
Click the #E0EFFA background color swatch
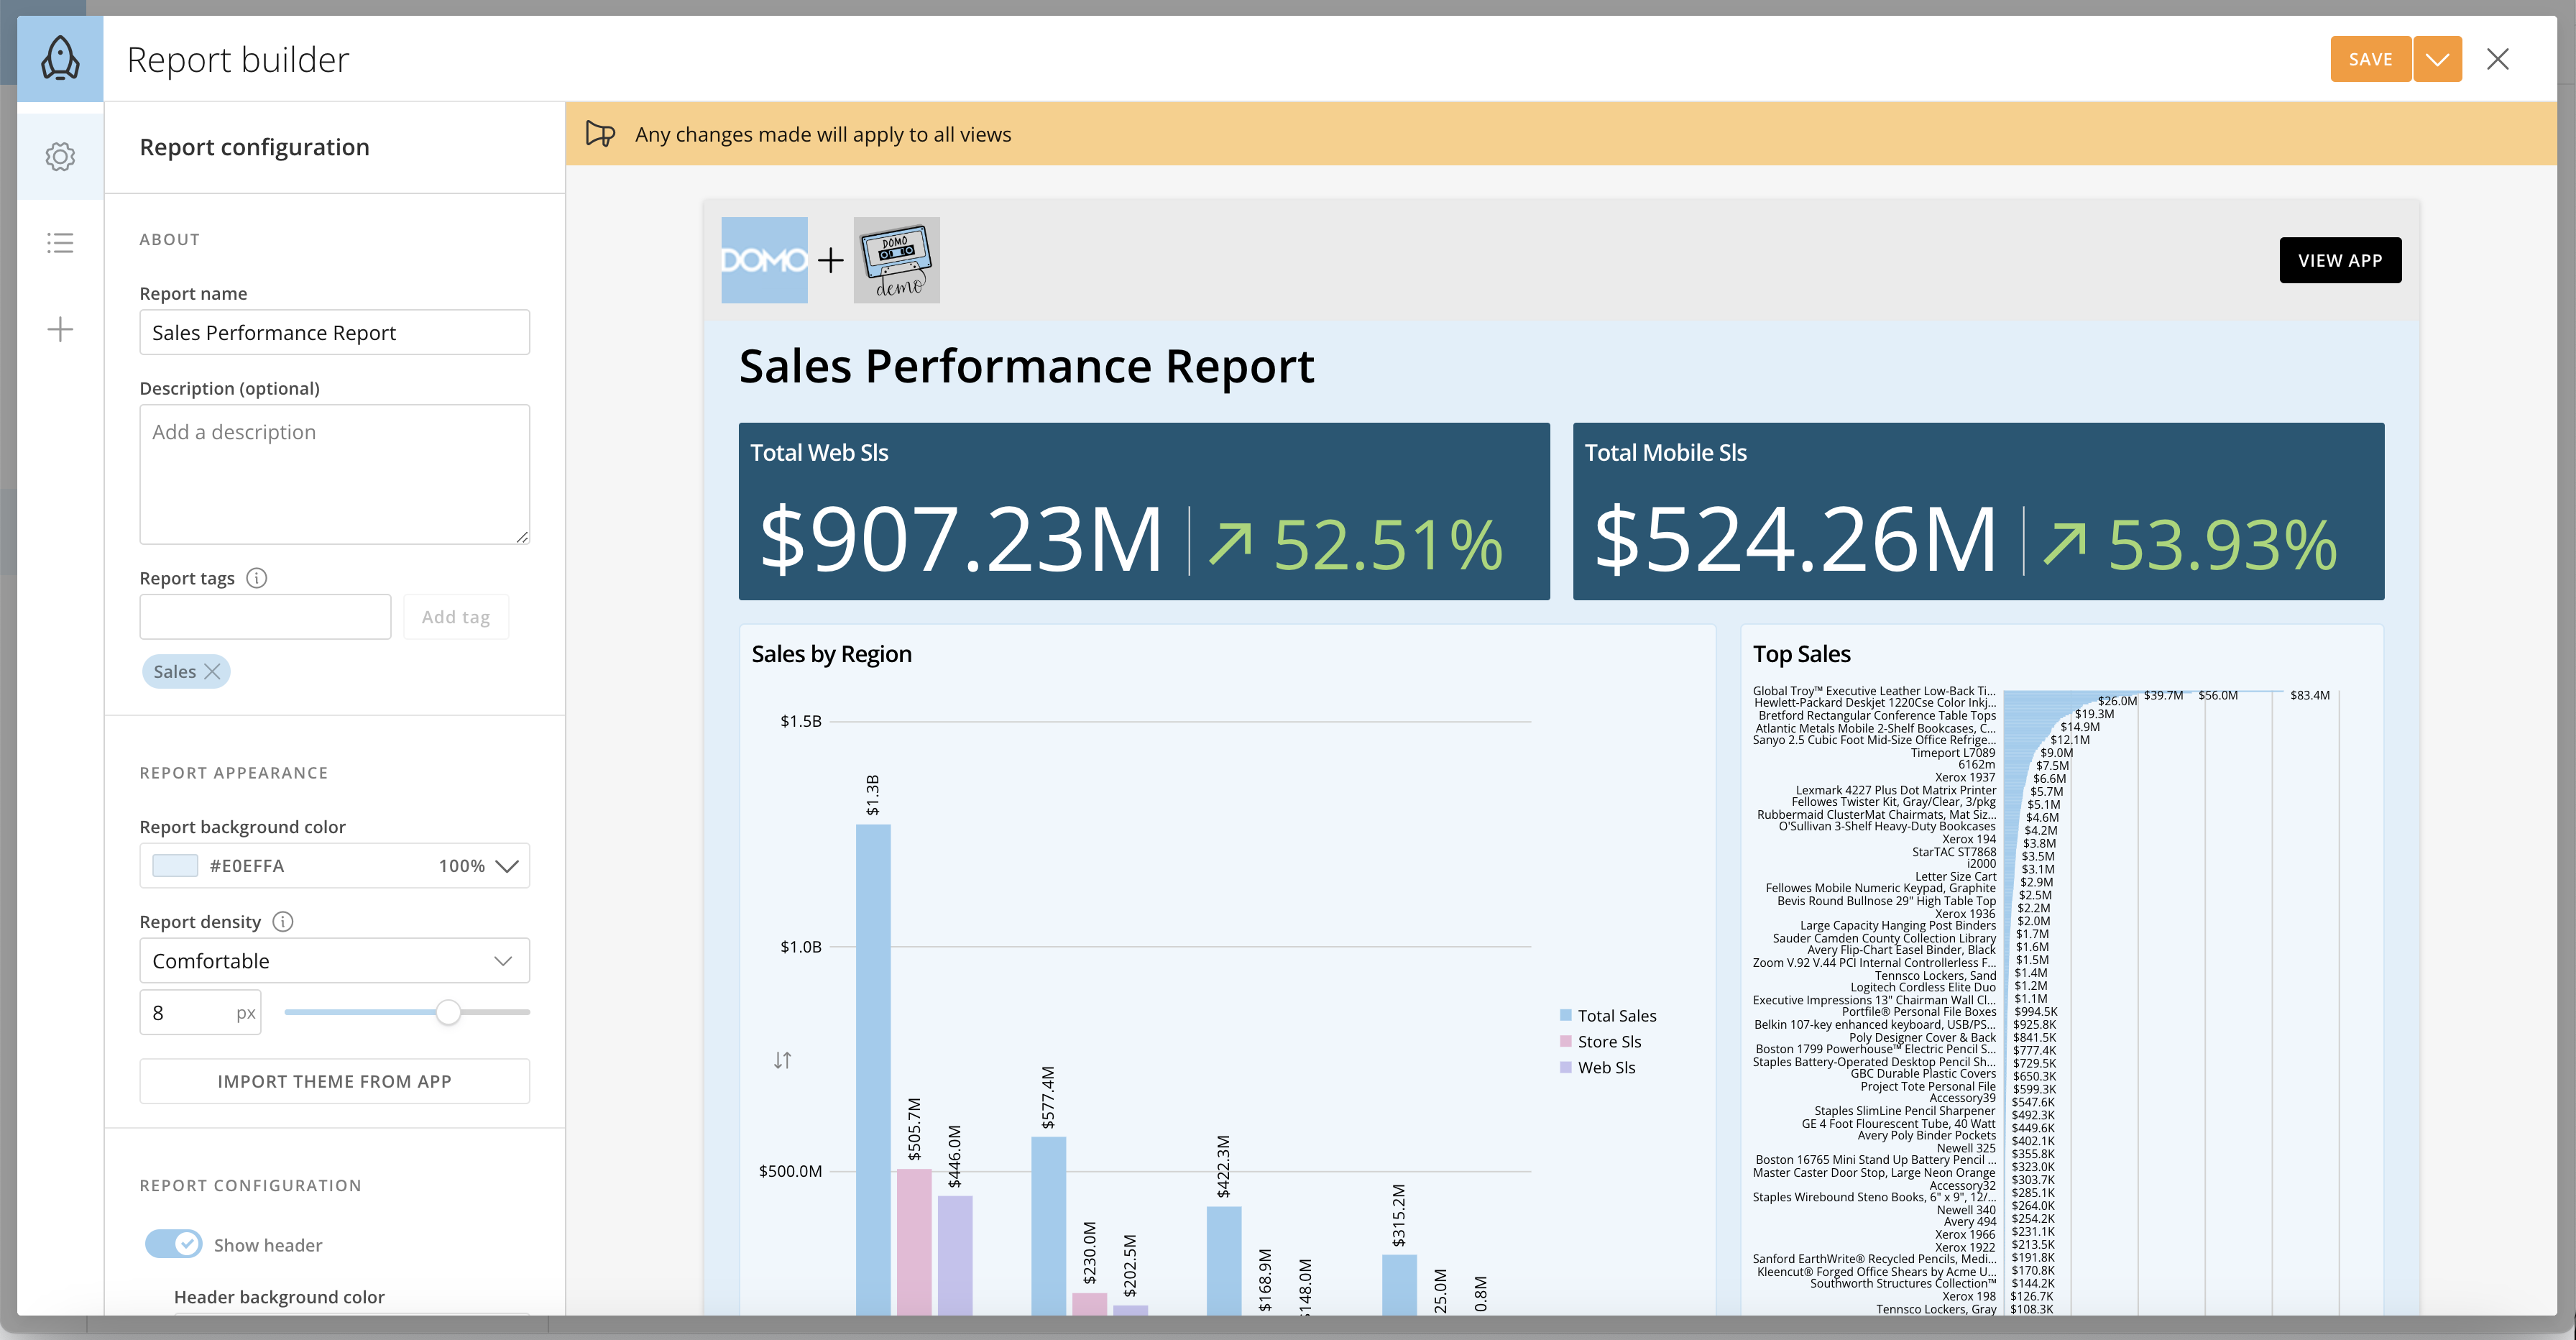(175, 866)
